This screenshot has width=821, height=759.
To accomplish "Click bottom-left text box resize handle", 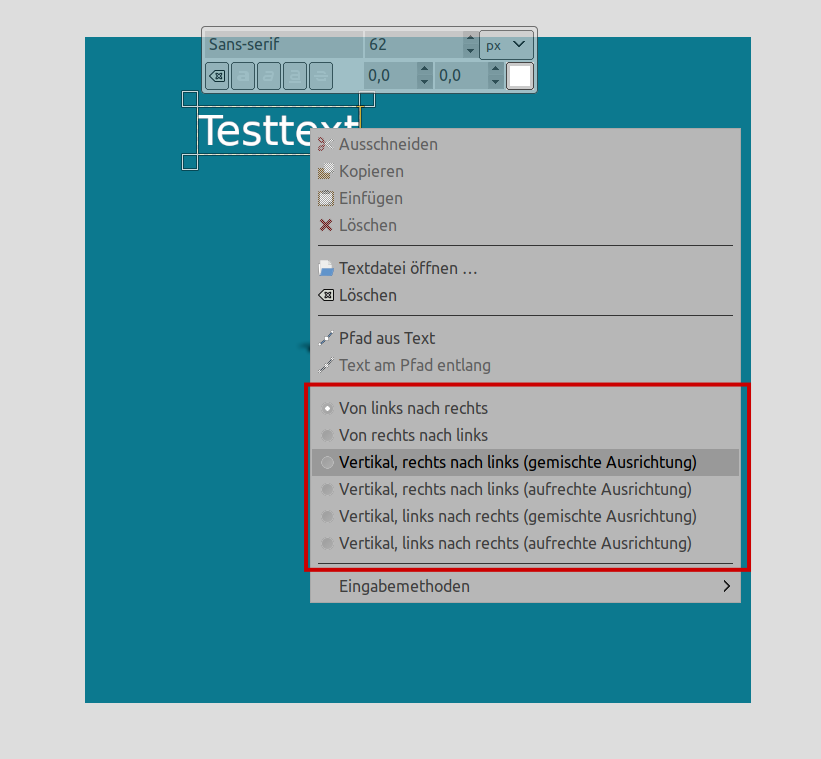I will click(x=190, y=162).
